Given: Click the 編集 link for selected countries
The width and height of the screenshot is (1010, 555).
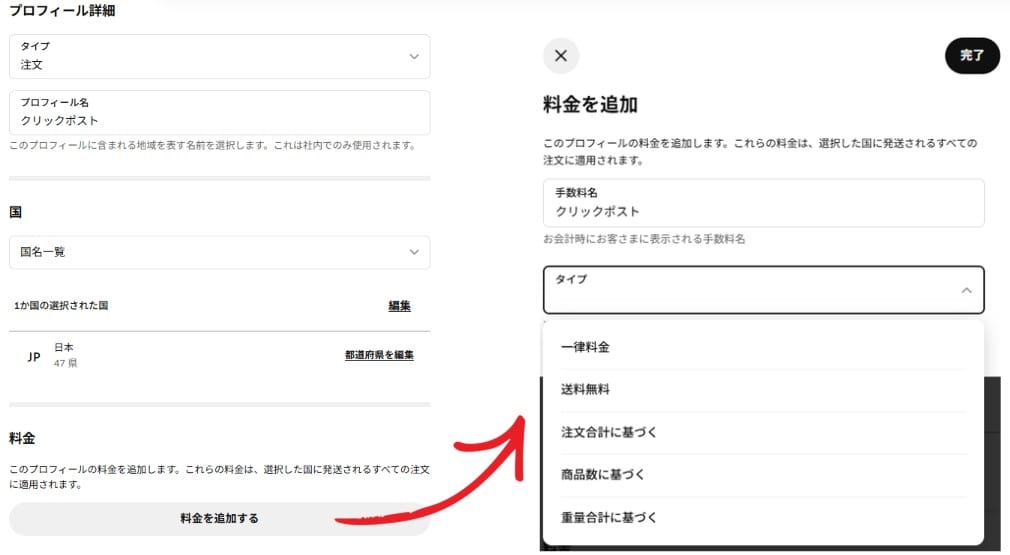Looking at the screenshot, I should pos(399,306).
